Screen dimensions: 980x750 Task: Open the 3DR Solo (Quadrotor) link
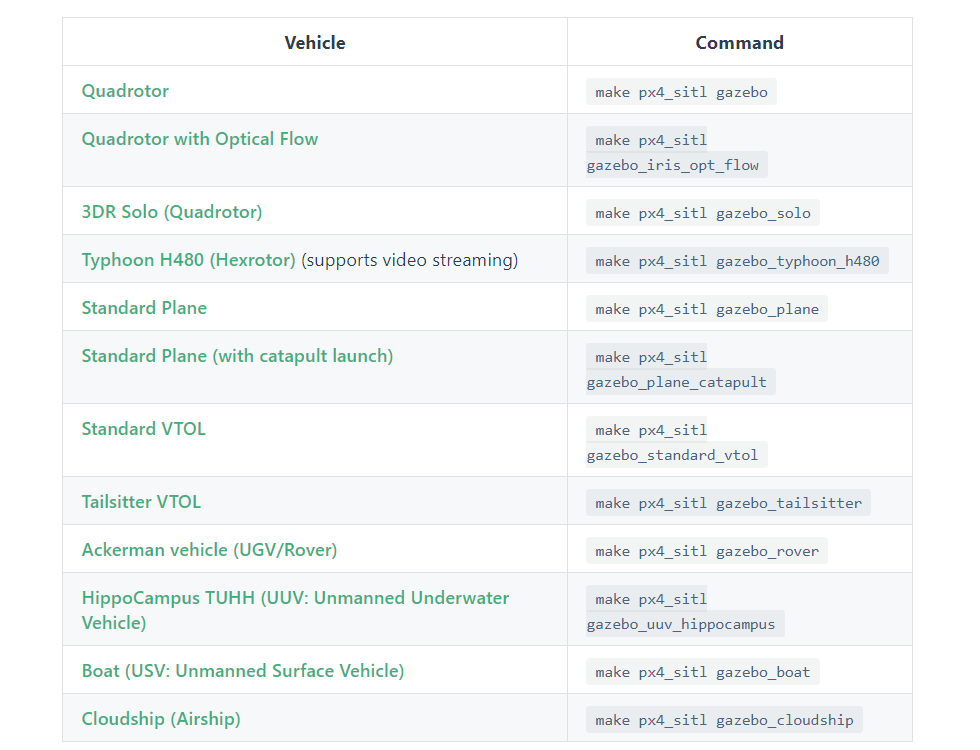(172, 212)
